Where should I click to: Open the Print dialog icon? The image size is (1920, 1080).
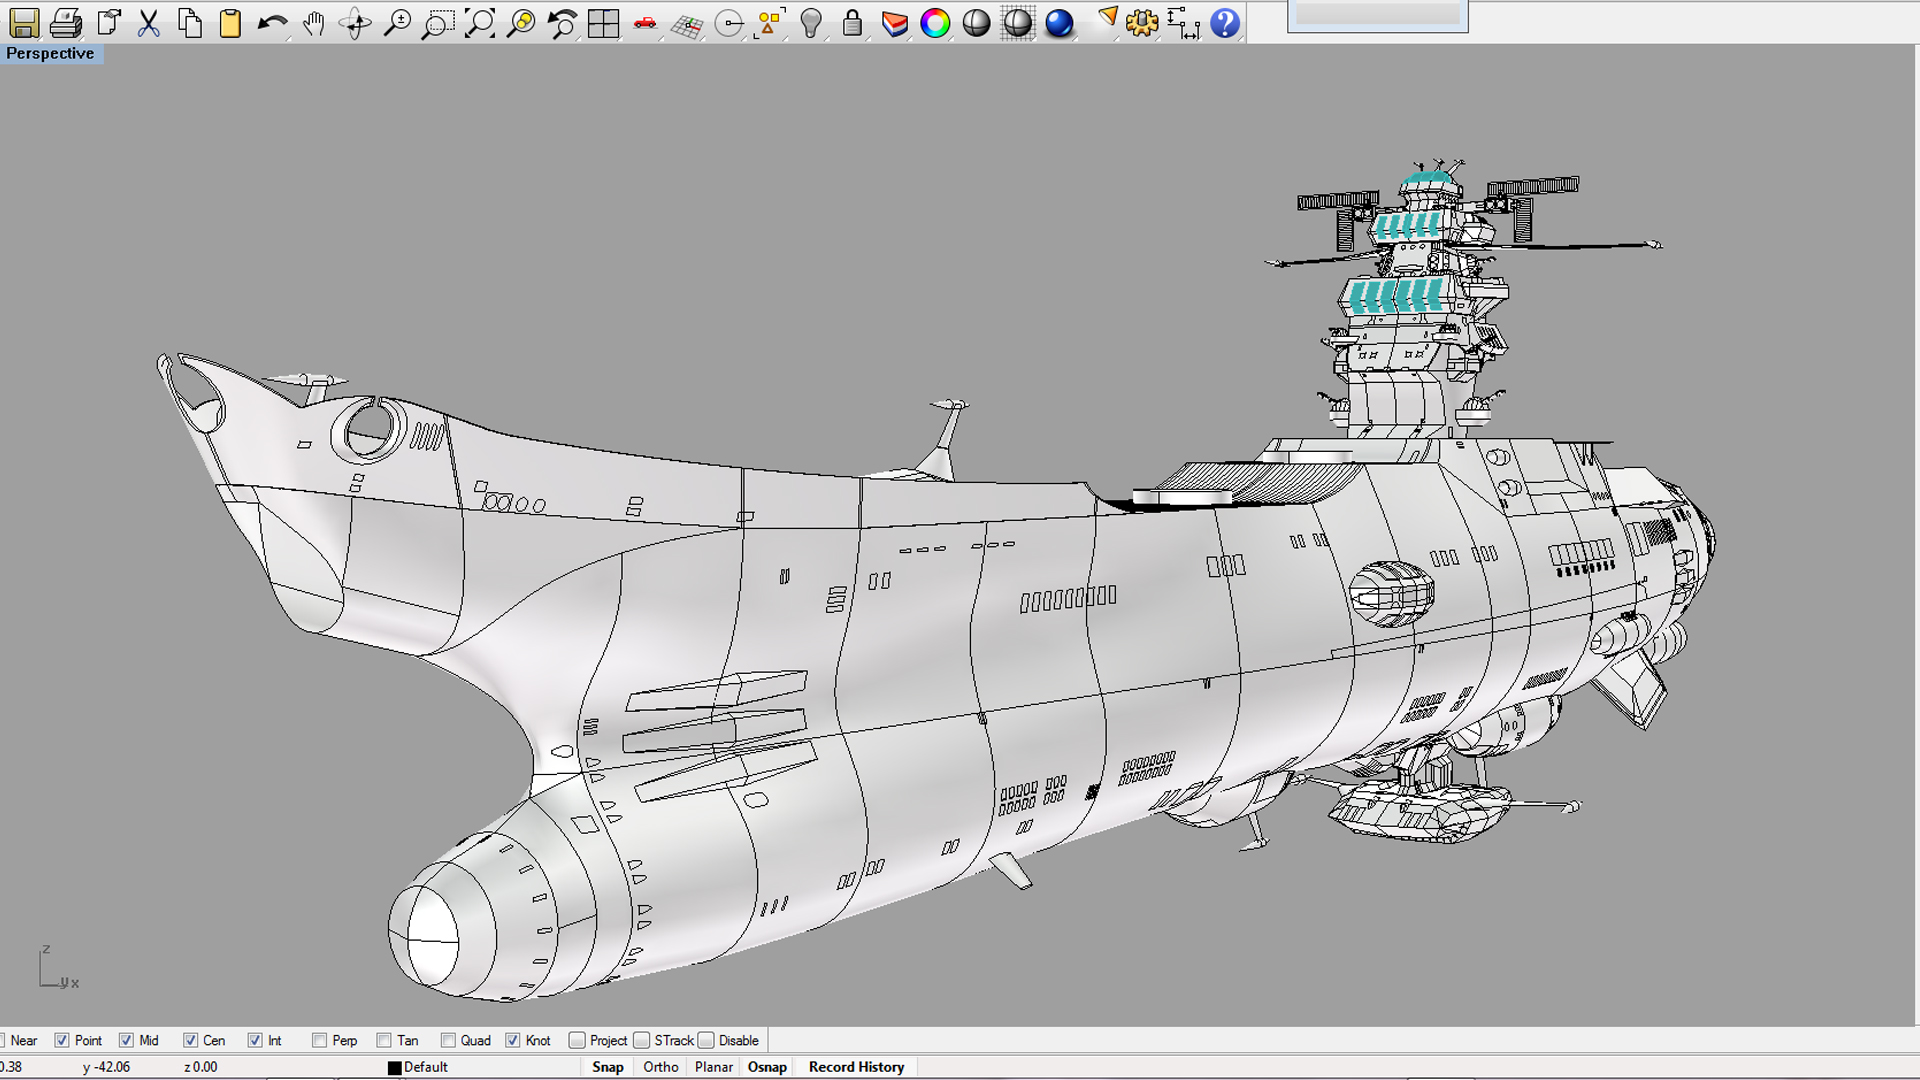click(66, 23)
